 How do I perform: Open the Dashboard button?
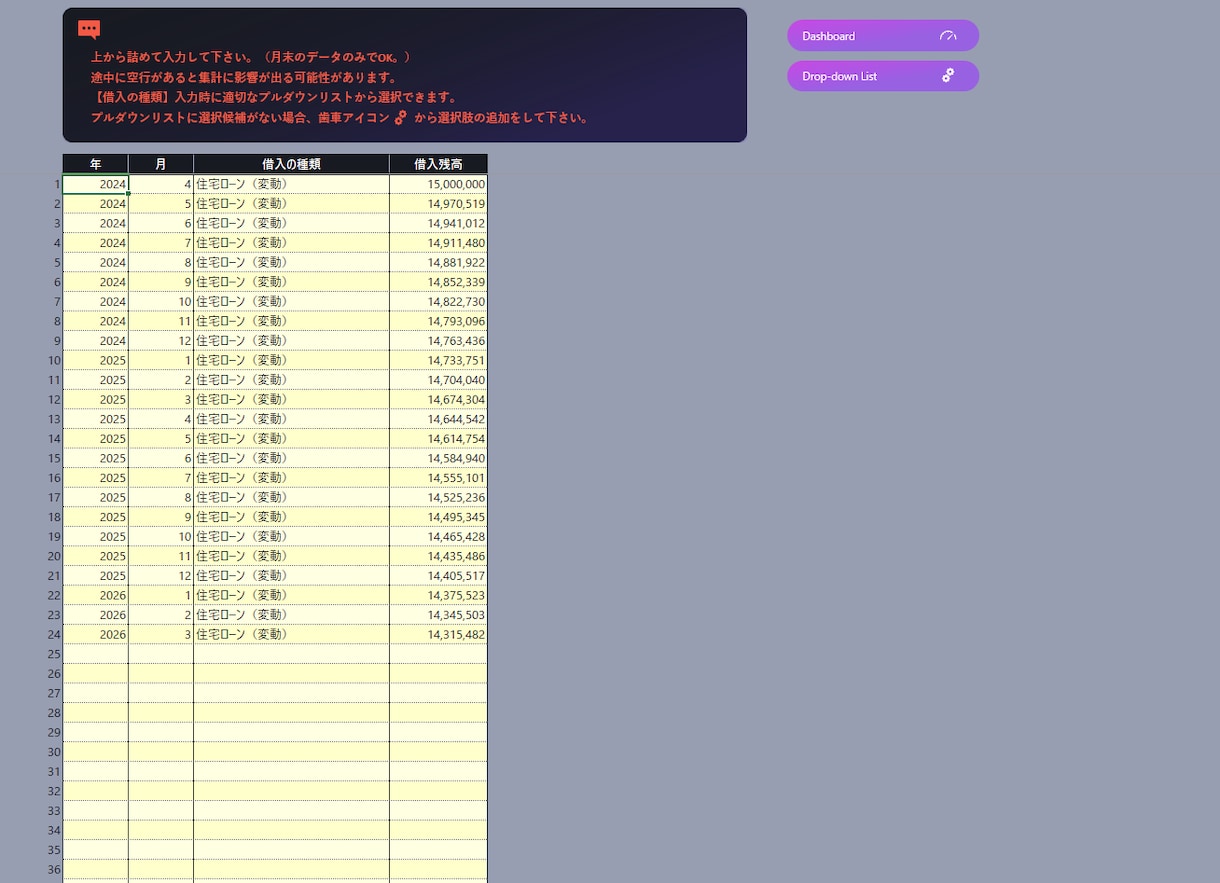coord(883,36)
